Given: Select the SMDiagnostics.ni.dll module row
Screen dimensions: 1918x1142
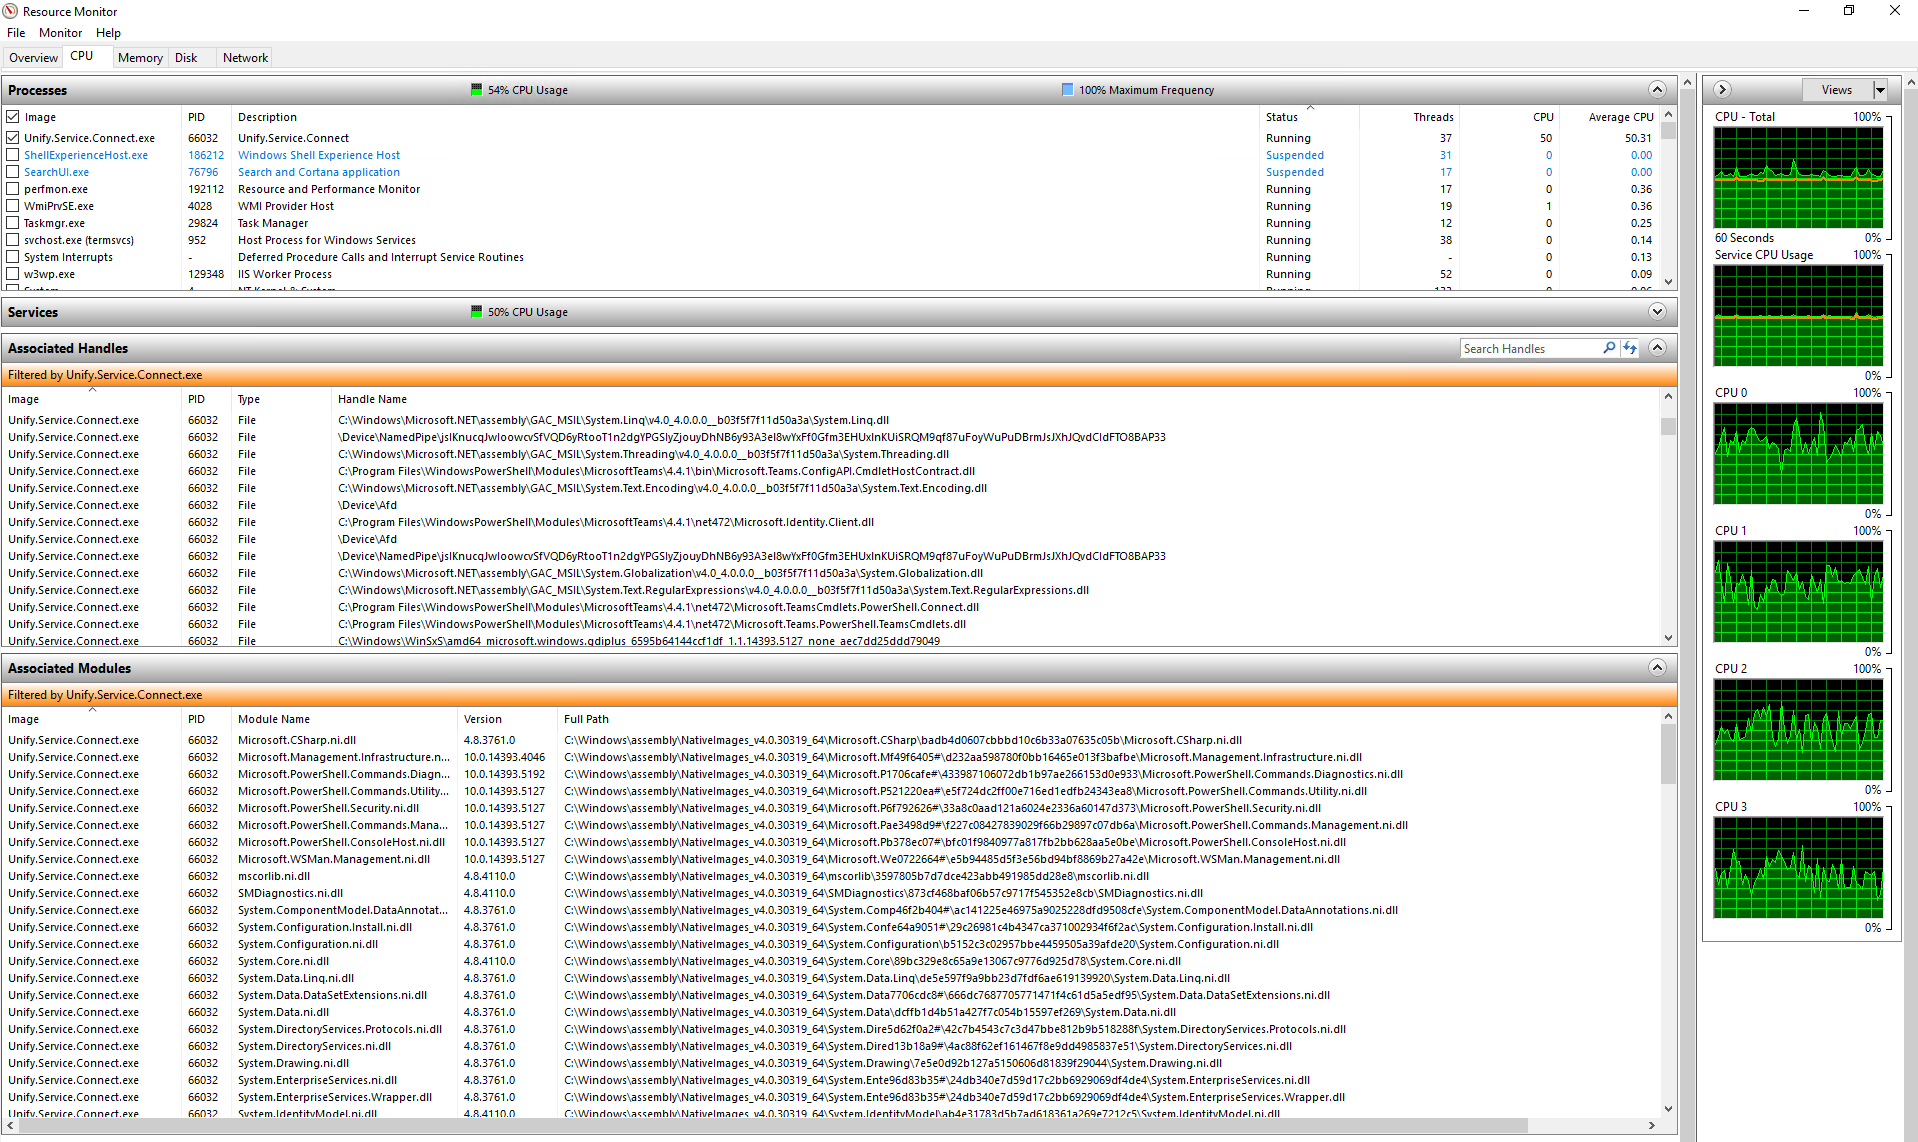Looking at the screenshot, I should 831,893.
